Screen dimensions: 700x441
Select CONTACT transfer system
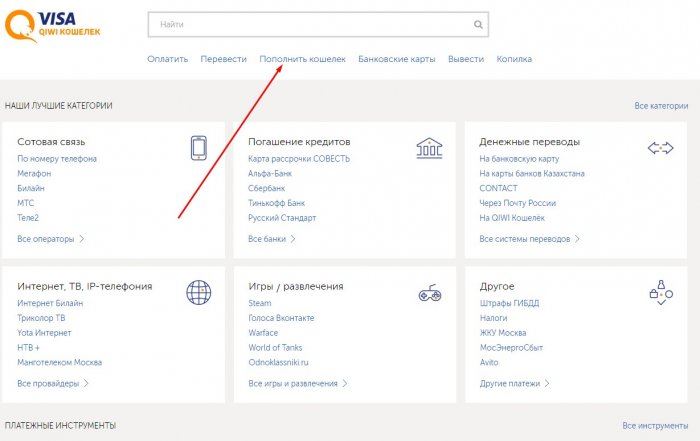(x=498, y=188)
